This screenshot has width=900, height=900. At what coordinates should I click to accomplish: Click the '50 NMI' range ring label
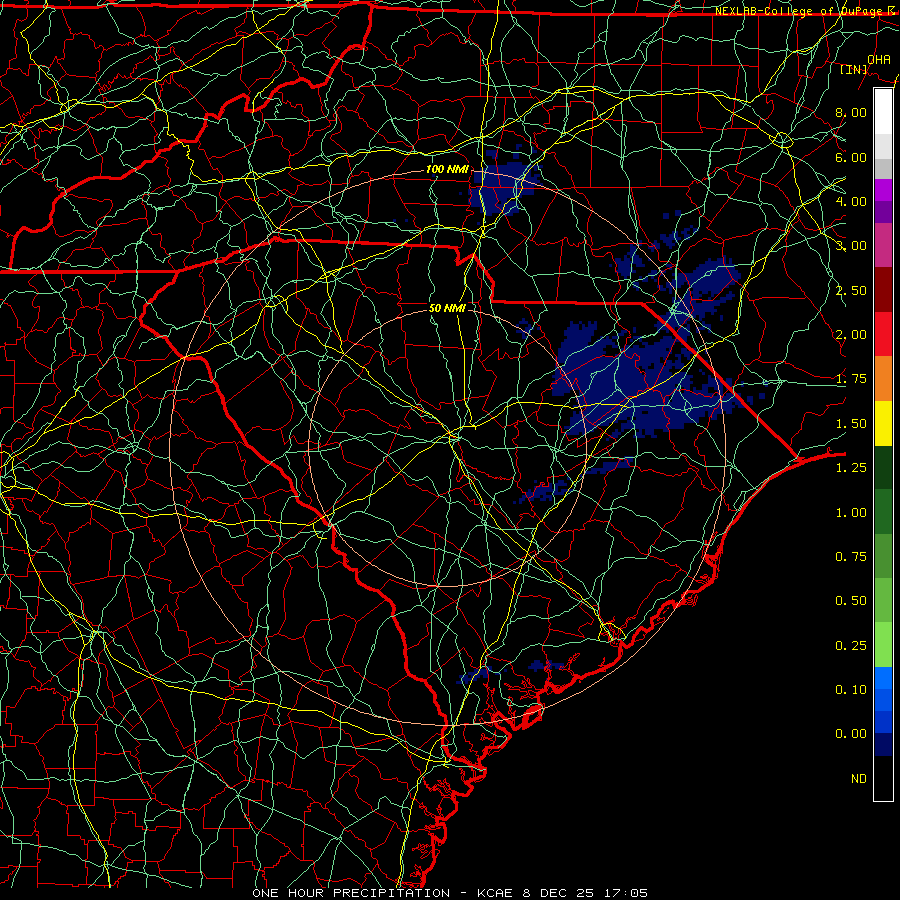tap(447, 308)
